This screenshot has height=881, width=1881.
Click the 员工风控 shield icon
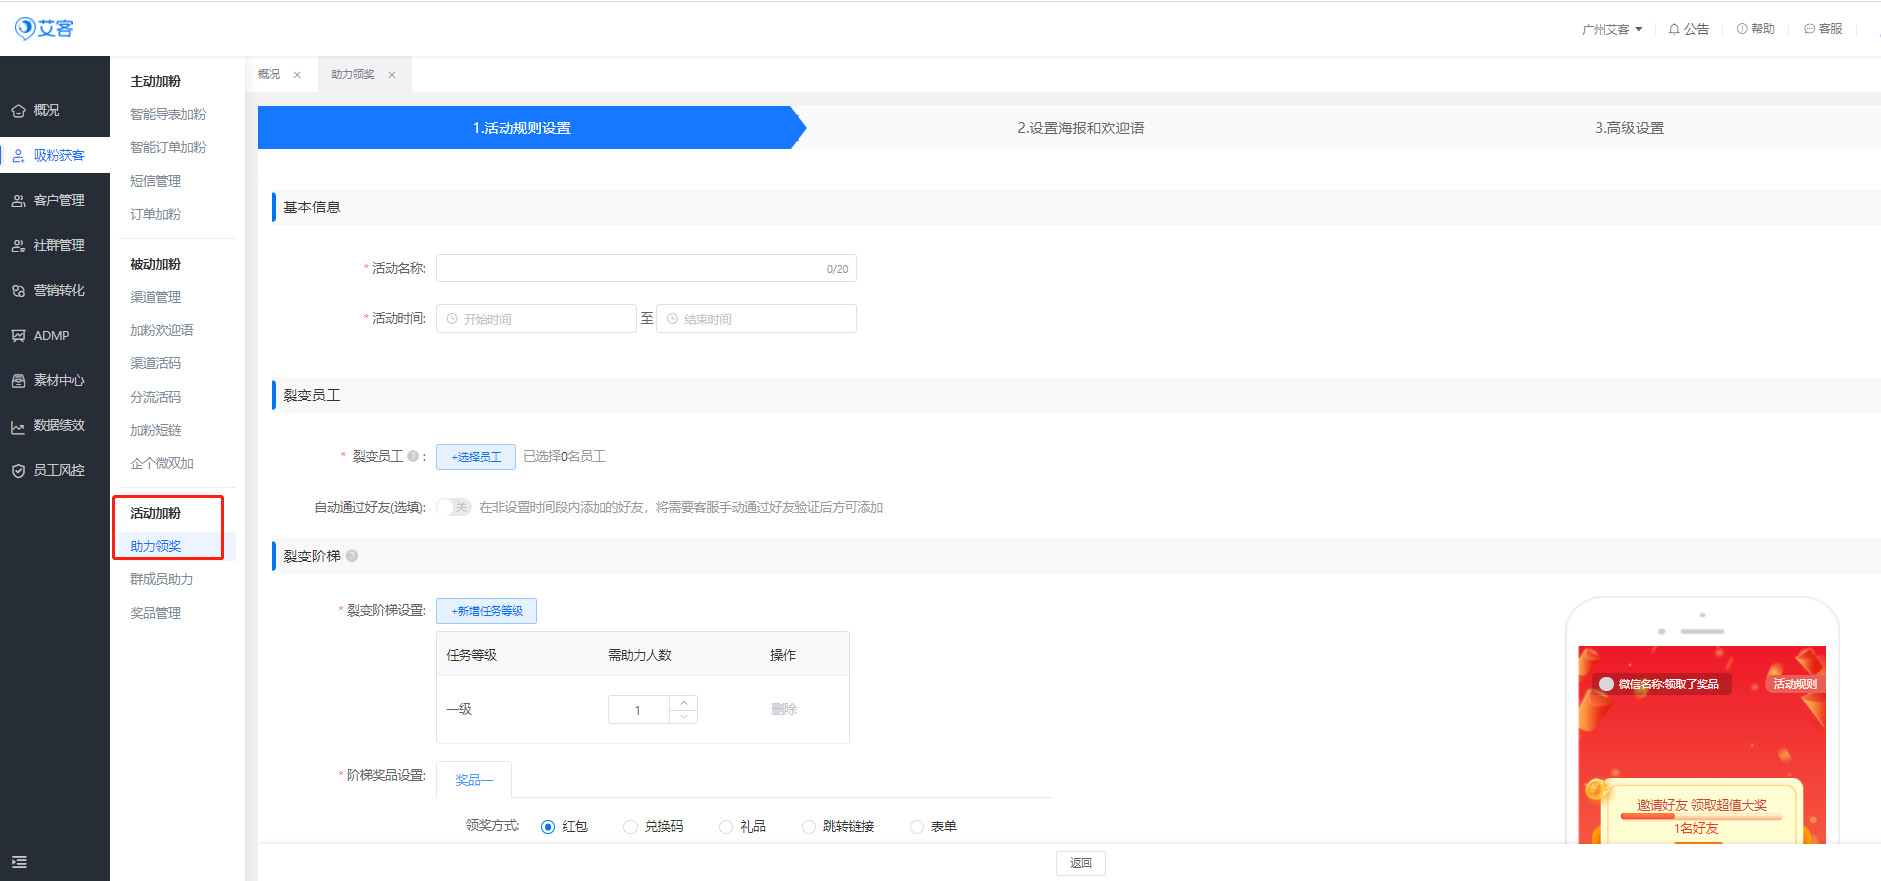pyautogui.click(x=19, y=471)
